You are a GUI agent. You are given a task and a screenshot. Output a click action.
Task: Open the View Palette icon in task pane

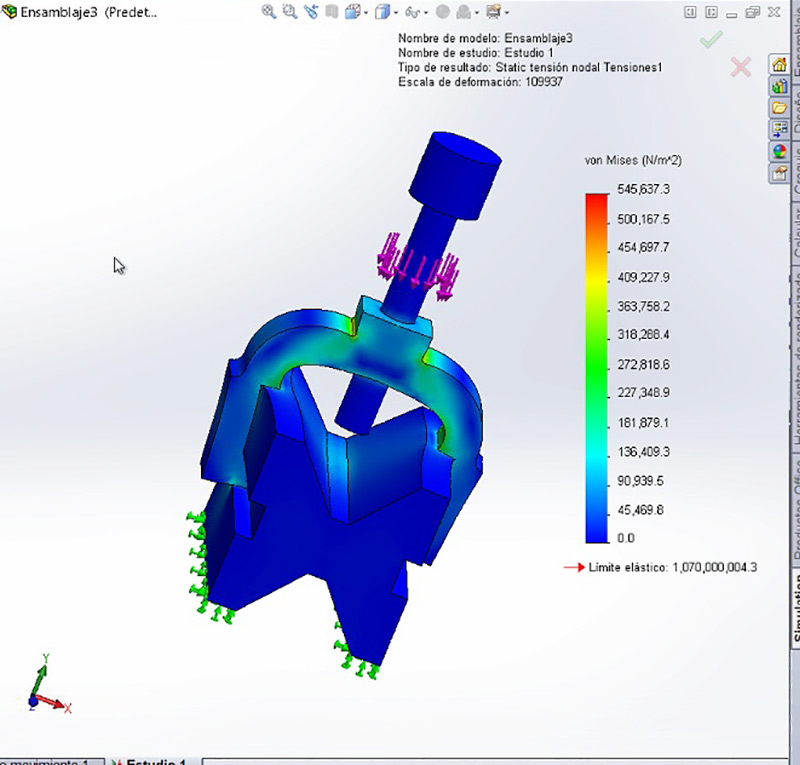point(779,129)
